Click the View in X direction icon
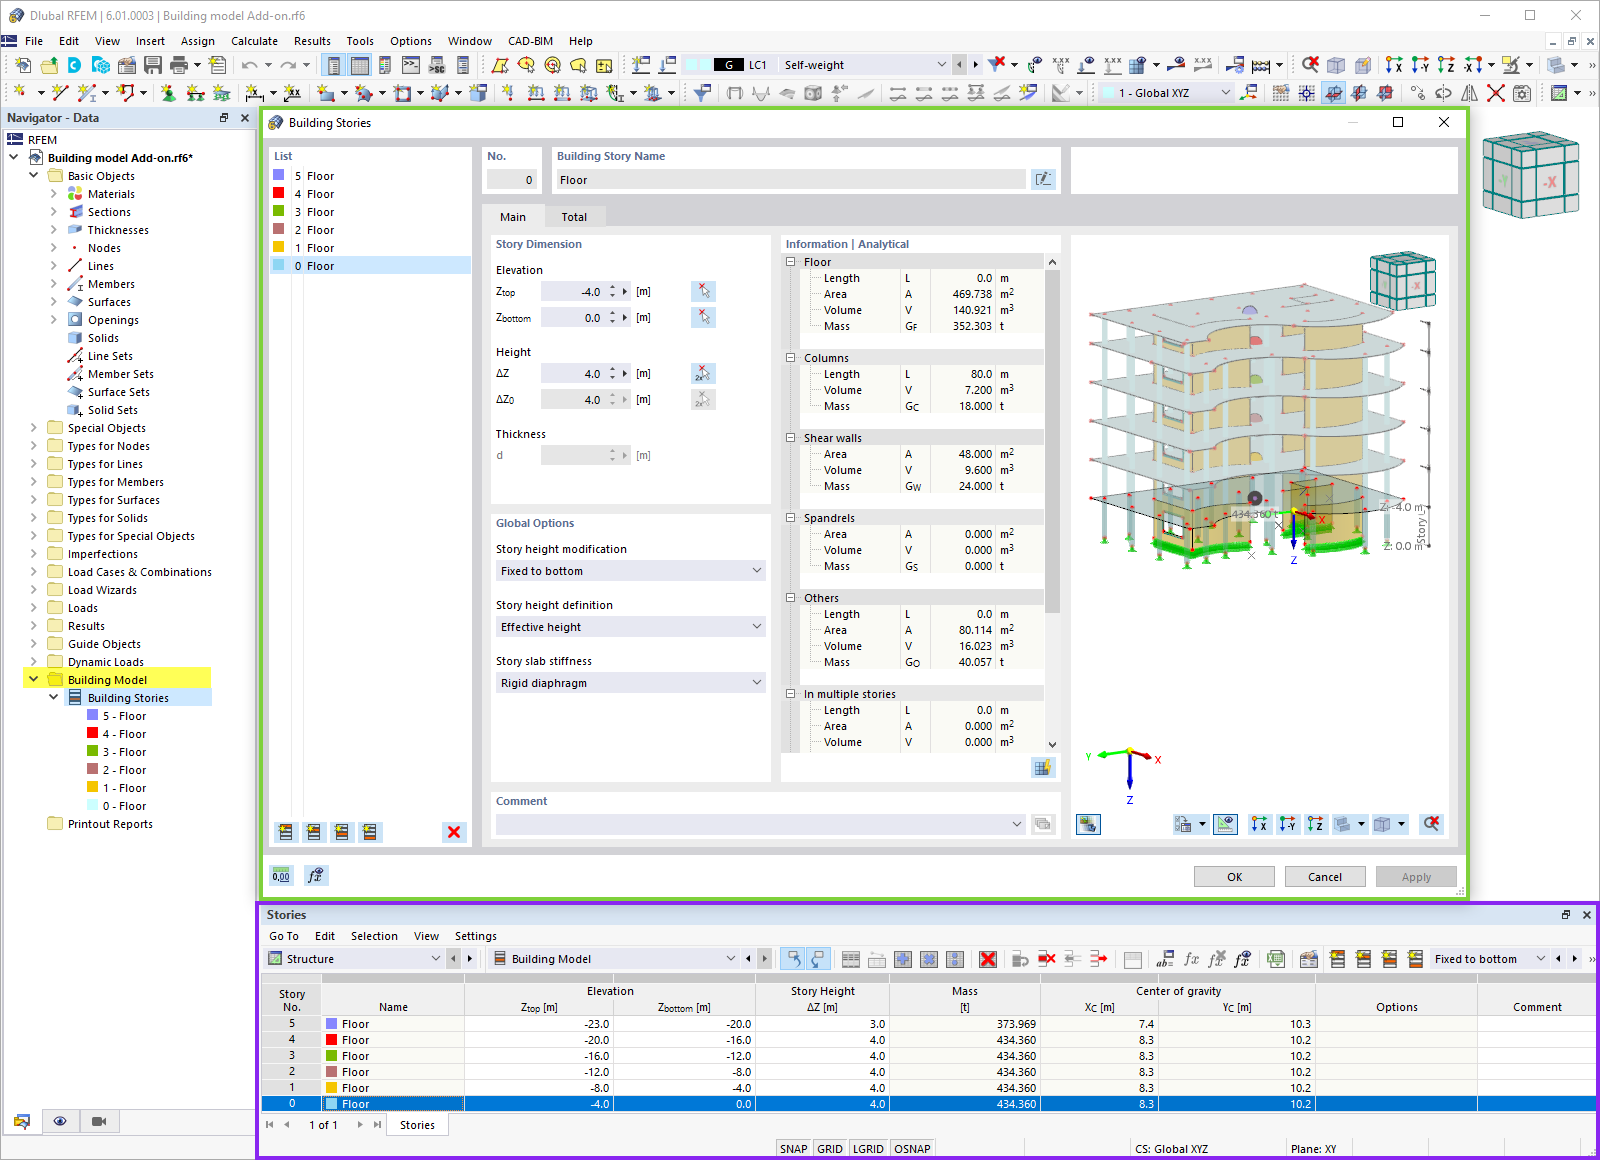The image size is (1600, 1160). tap(1258, 825)
